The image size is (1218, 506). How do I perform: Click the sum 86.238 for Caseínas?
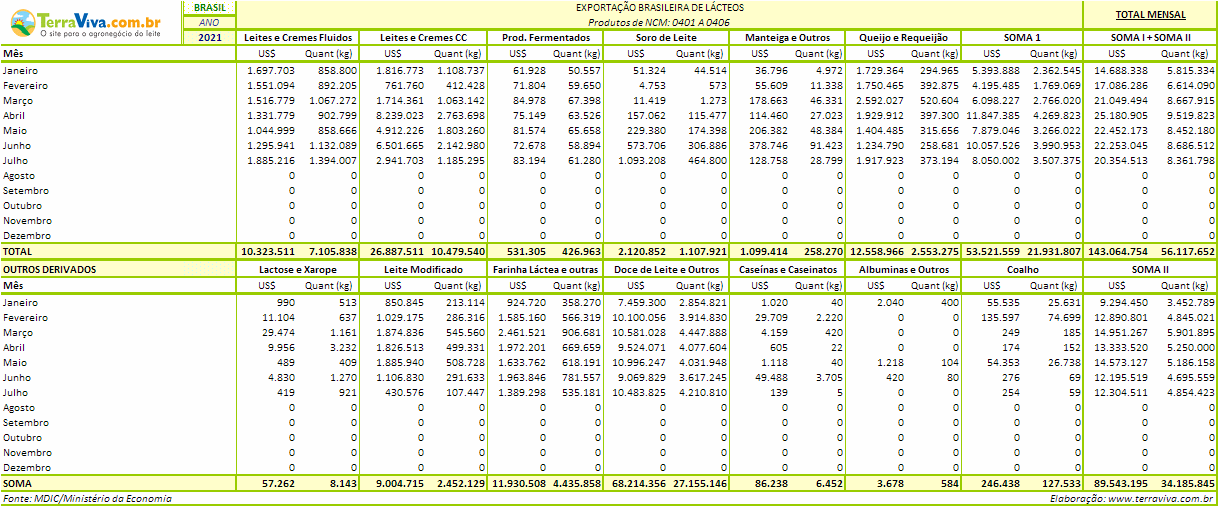coord(771,484)
